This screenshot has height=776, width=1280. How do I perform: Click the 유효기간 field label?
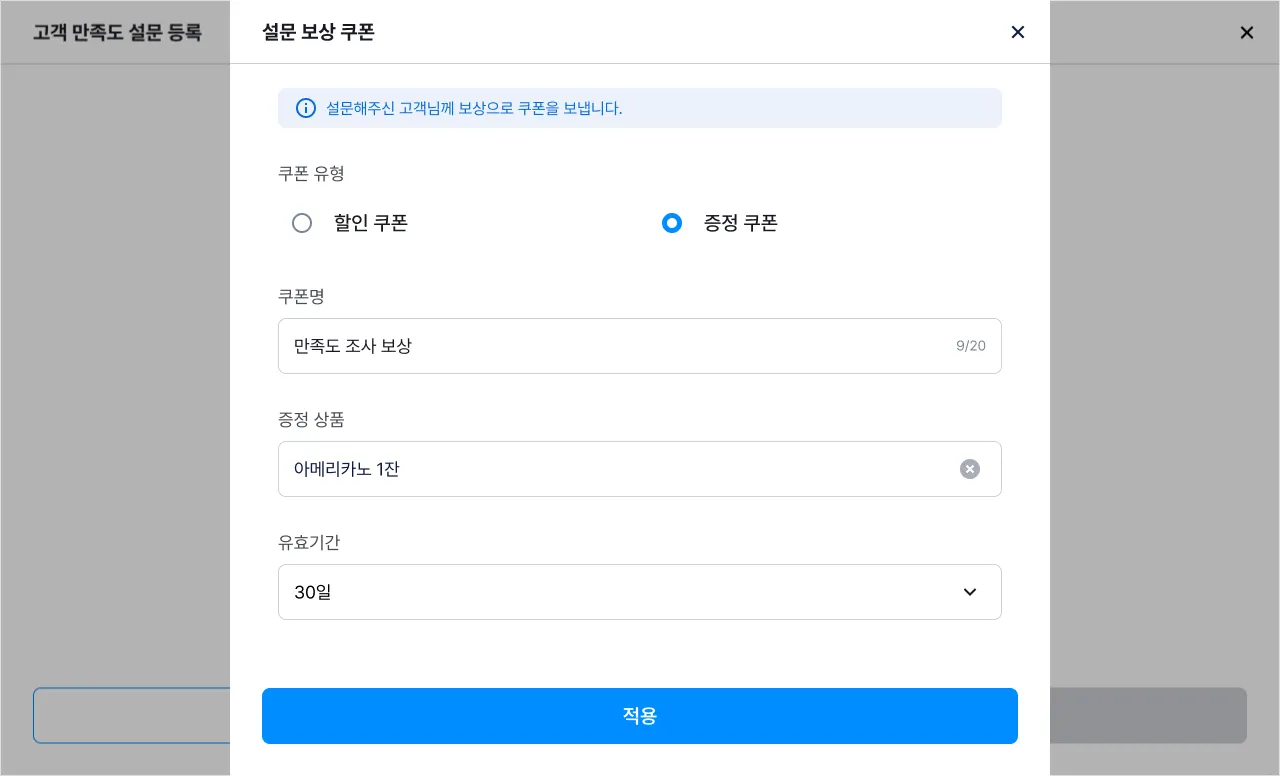click(x=309, y=542)
